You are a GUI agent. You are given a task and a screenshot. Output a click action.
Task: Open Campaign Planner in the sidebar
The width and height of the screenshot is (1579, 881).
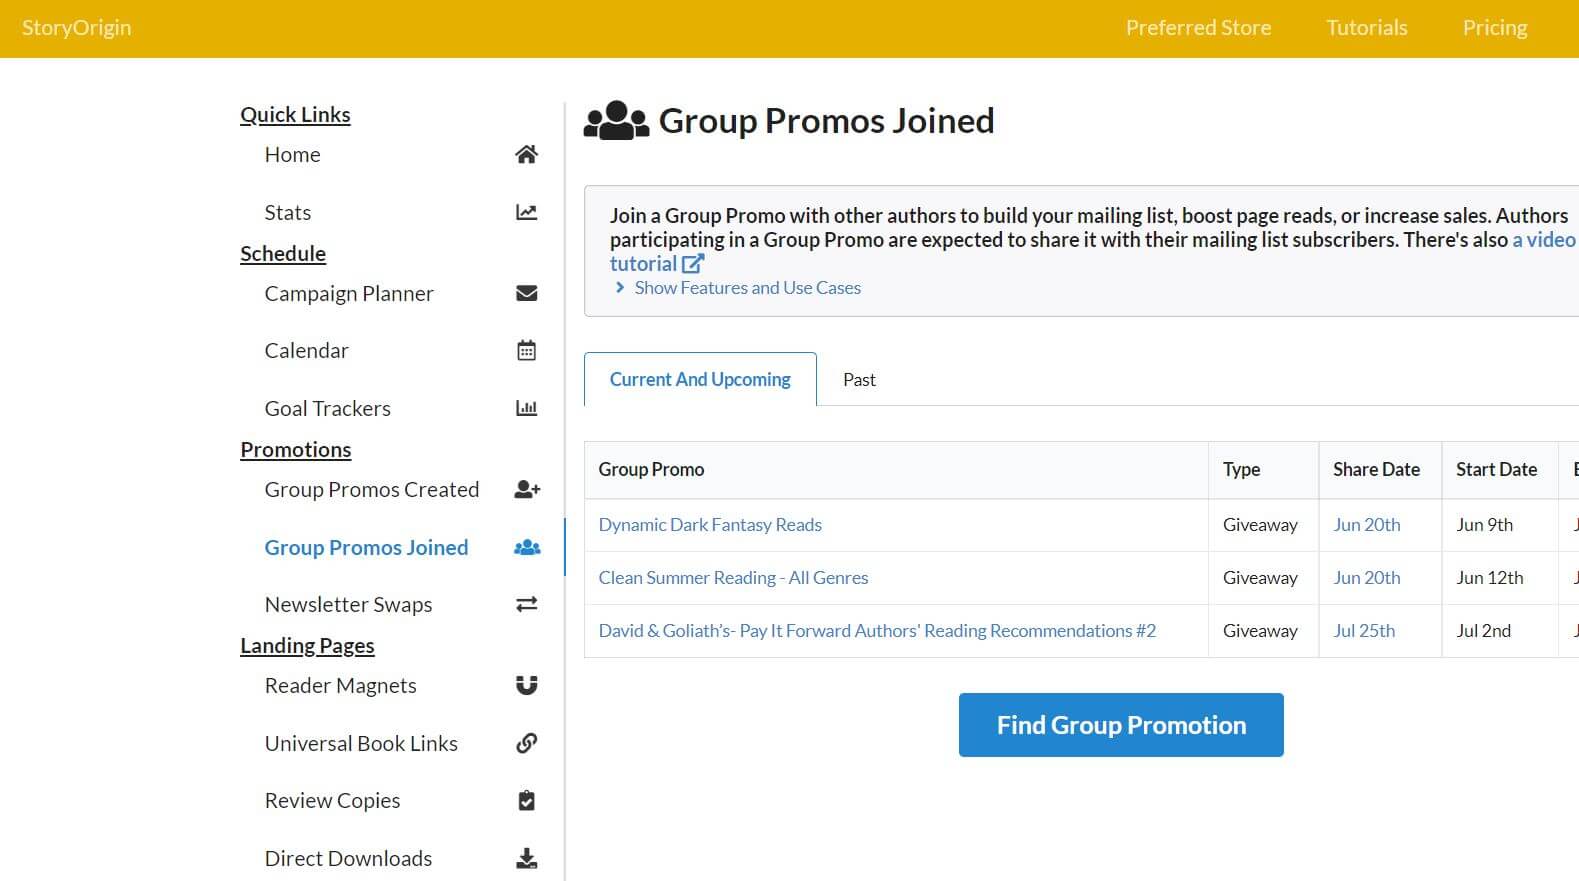[x=349, y=294]
